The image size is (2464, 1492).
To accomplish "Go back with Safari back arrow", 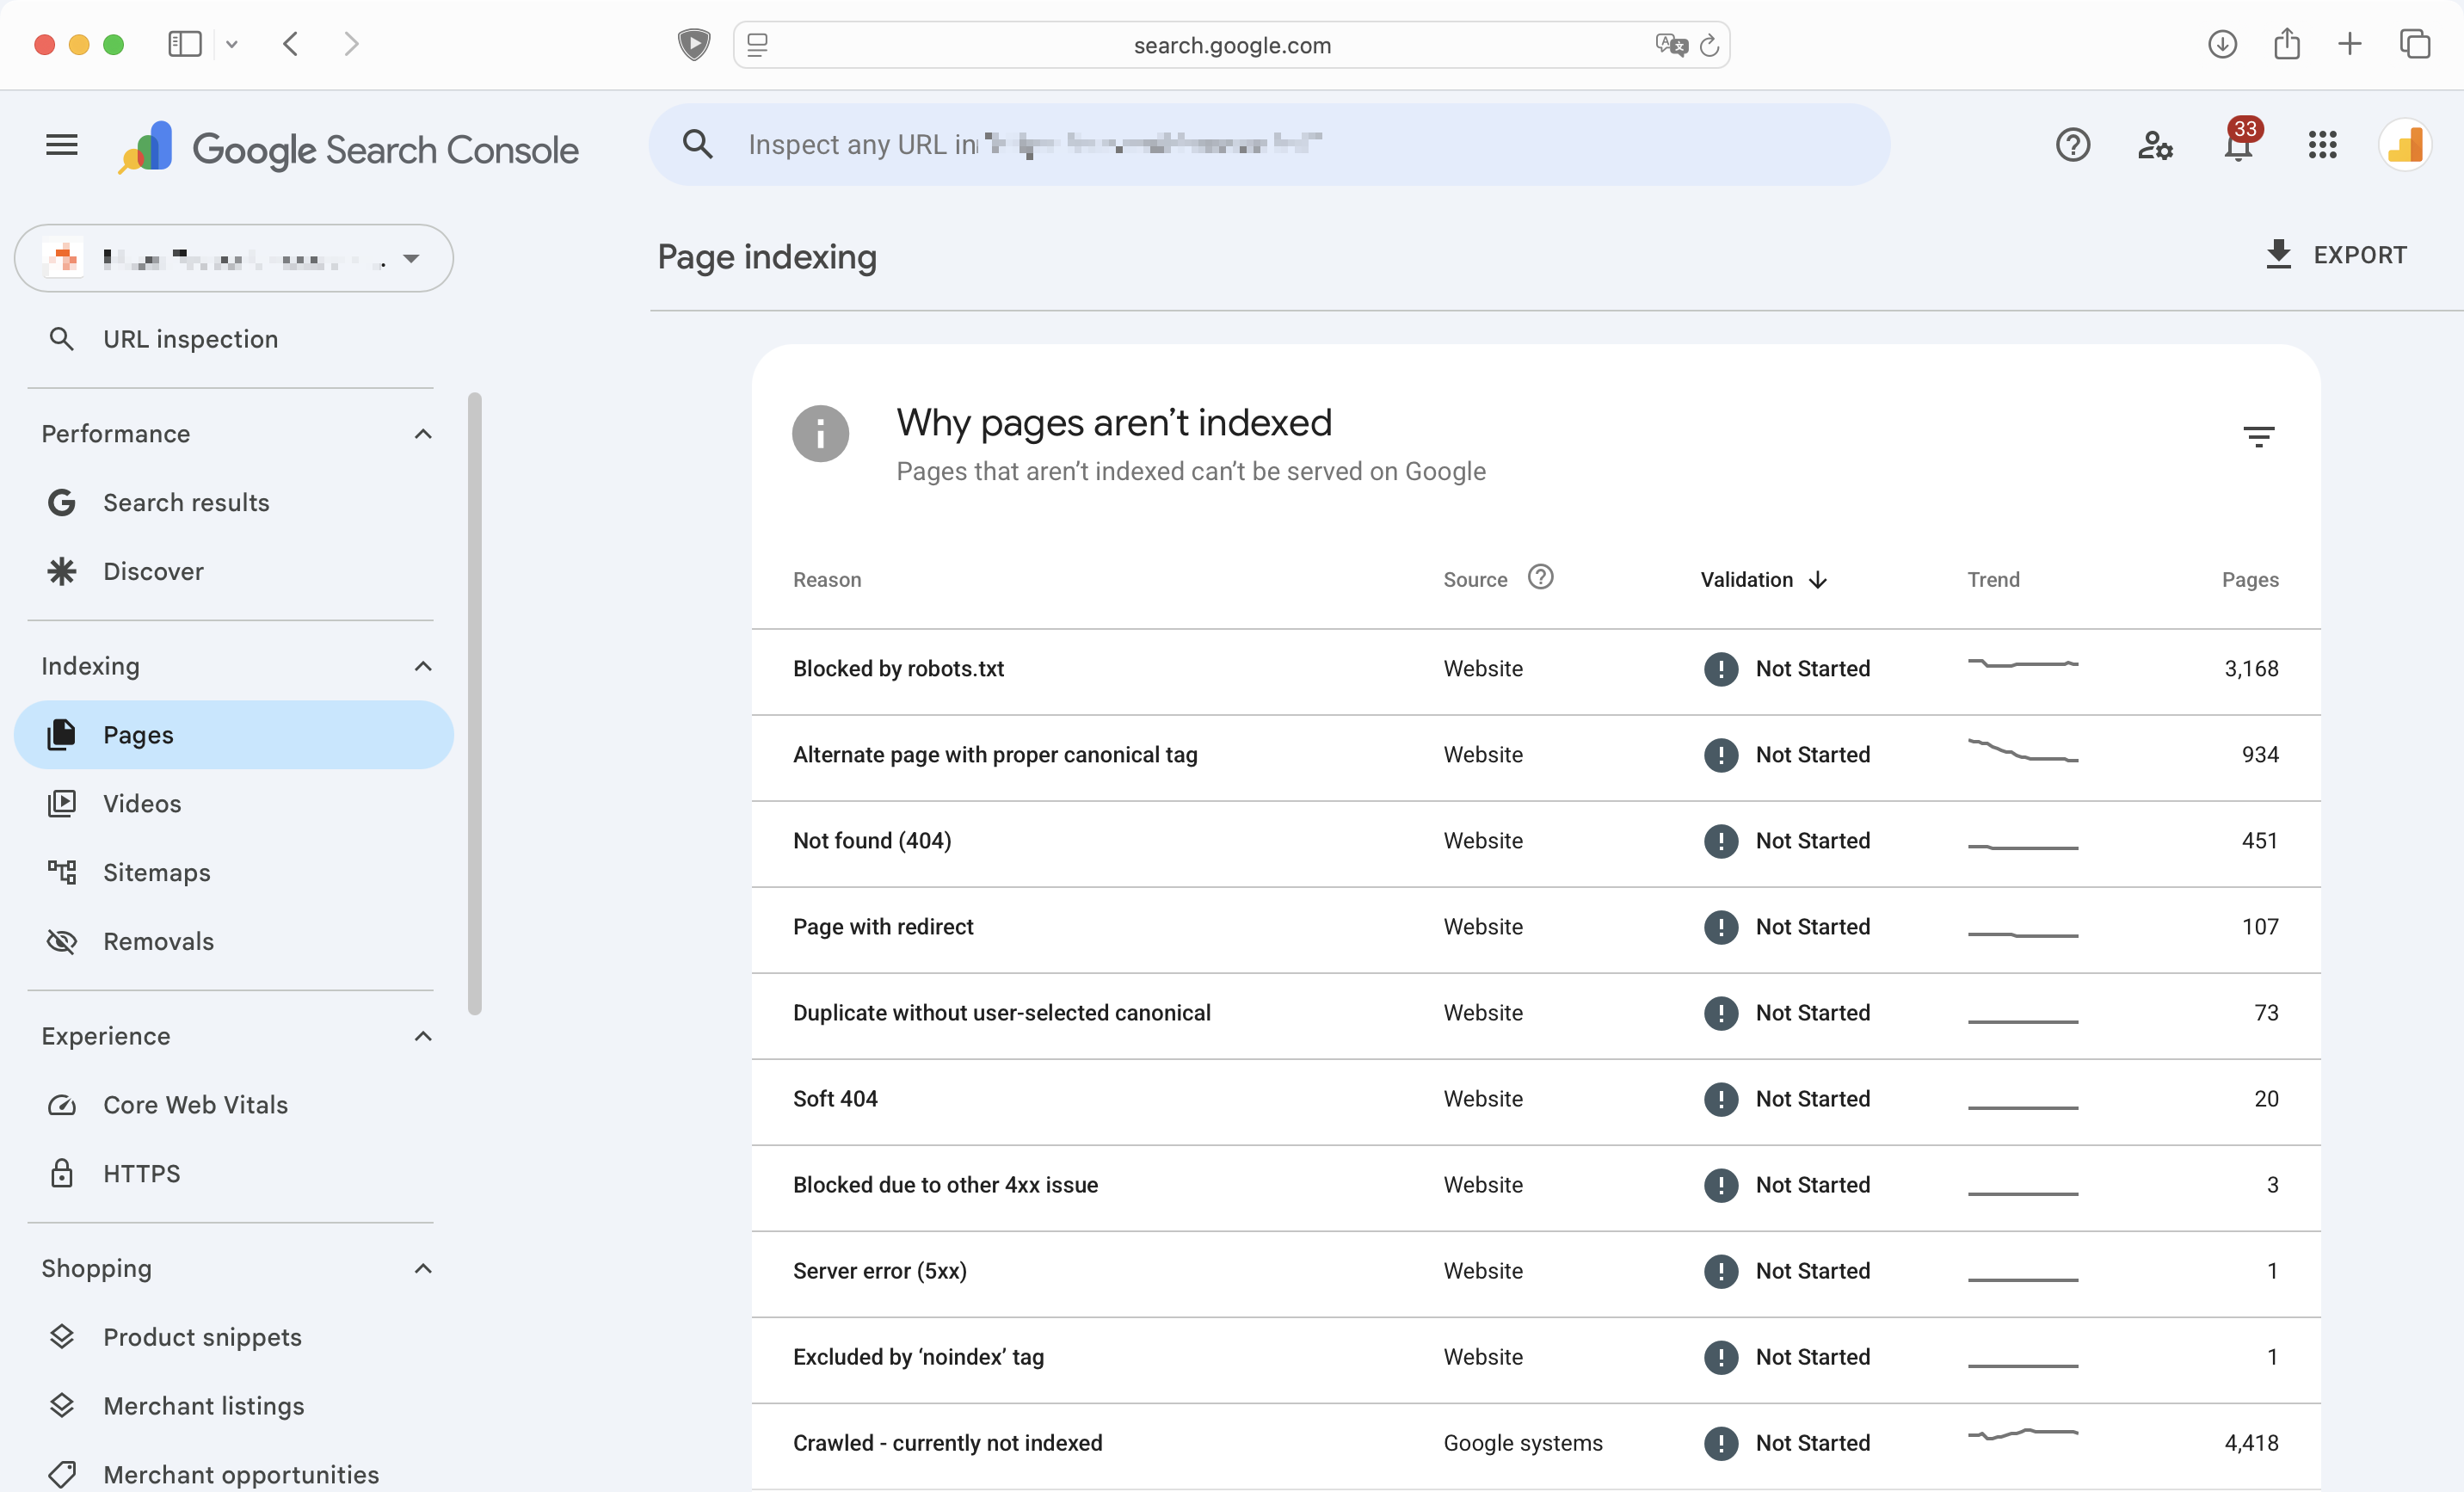I will click(x=291, y=44).
